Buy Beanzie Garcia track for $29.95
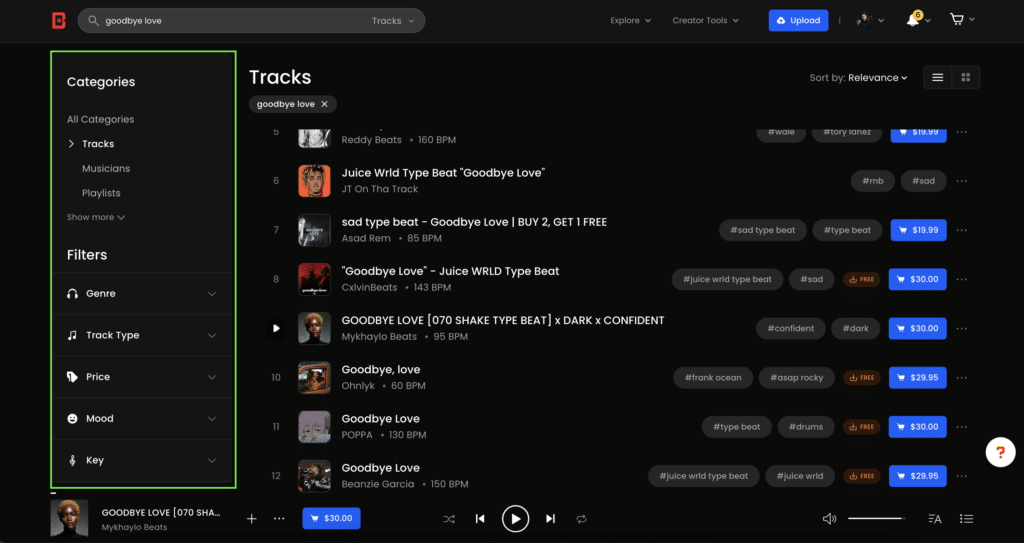Image resolution: width=1024 pixels, height=543 pixels. click(x=918, y=476)
